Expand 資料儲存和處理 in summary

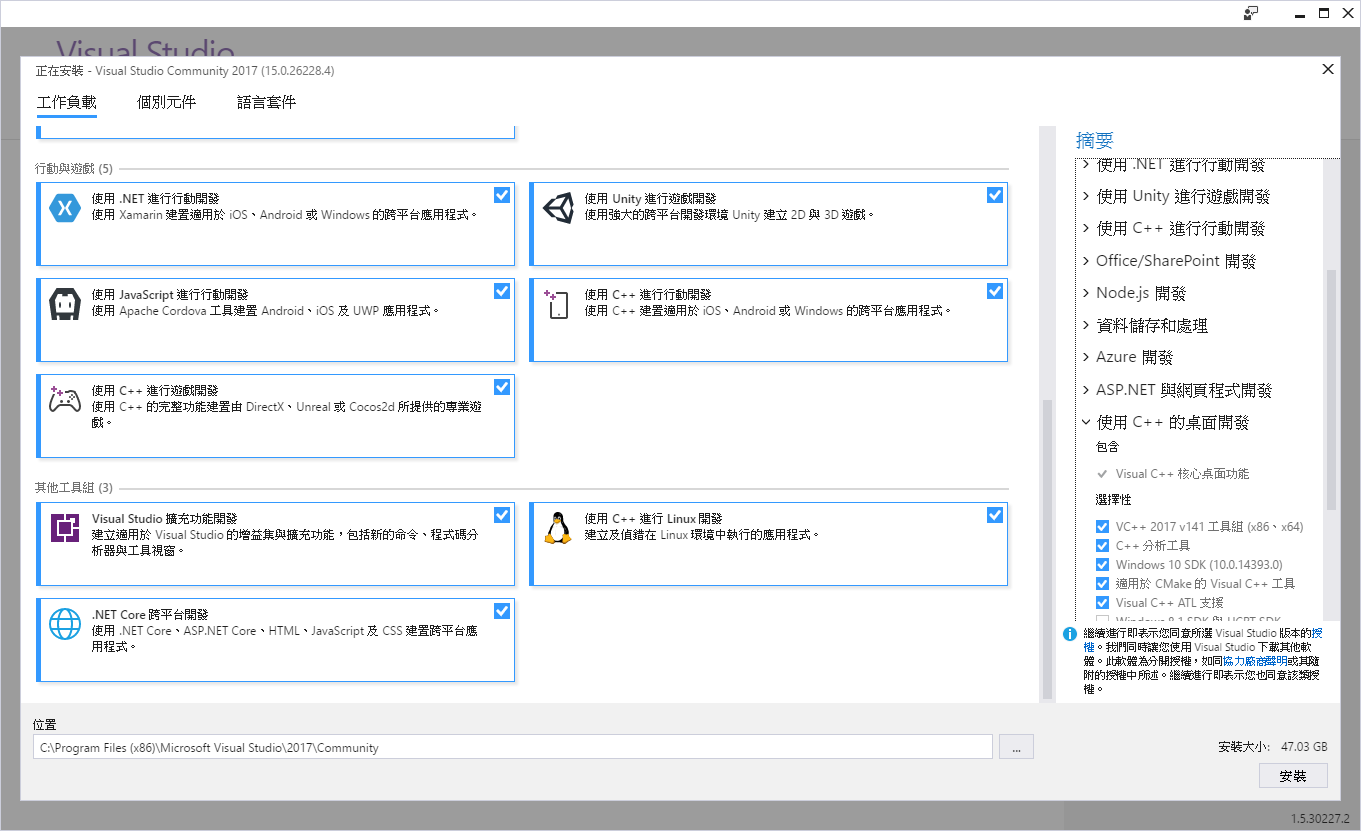[1086, 325]
